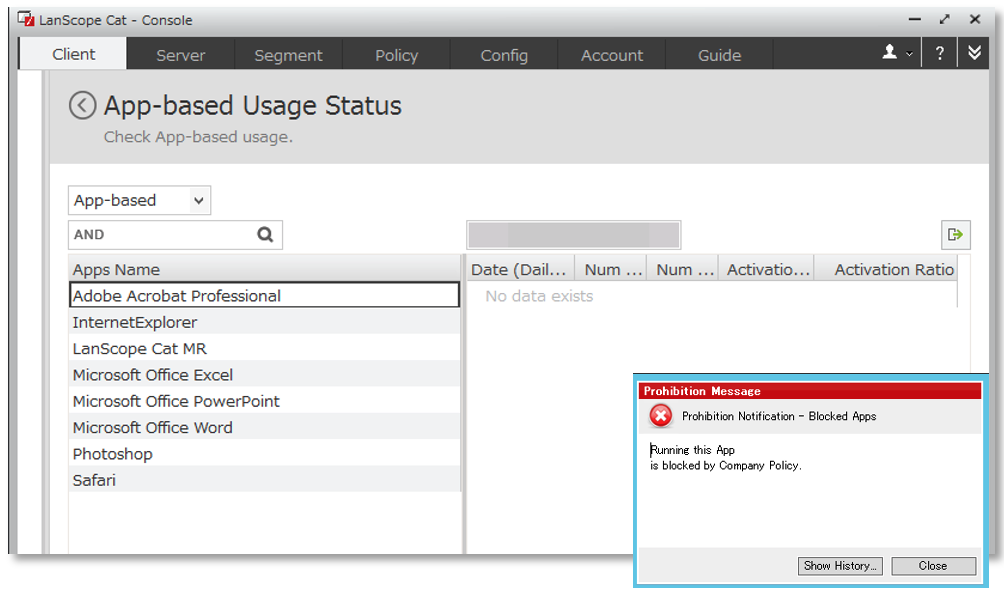Screen dimensions: 1004x597
Task: Expand the double chevron menu icon
Action: coord(975,54)
